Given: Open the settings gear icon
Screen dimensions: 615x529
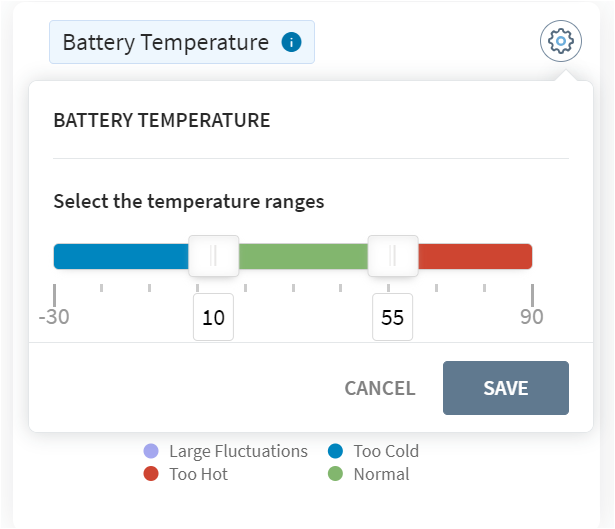Looking at the screenshot, I should click(x=560, y=42).
